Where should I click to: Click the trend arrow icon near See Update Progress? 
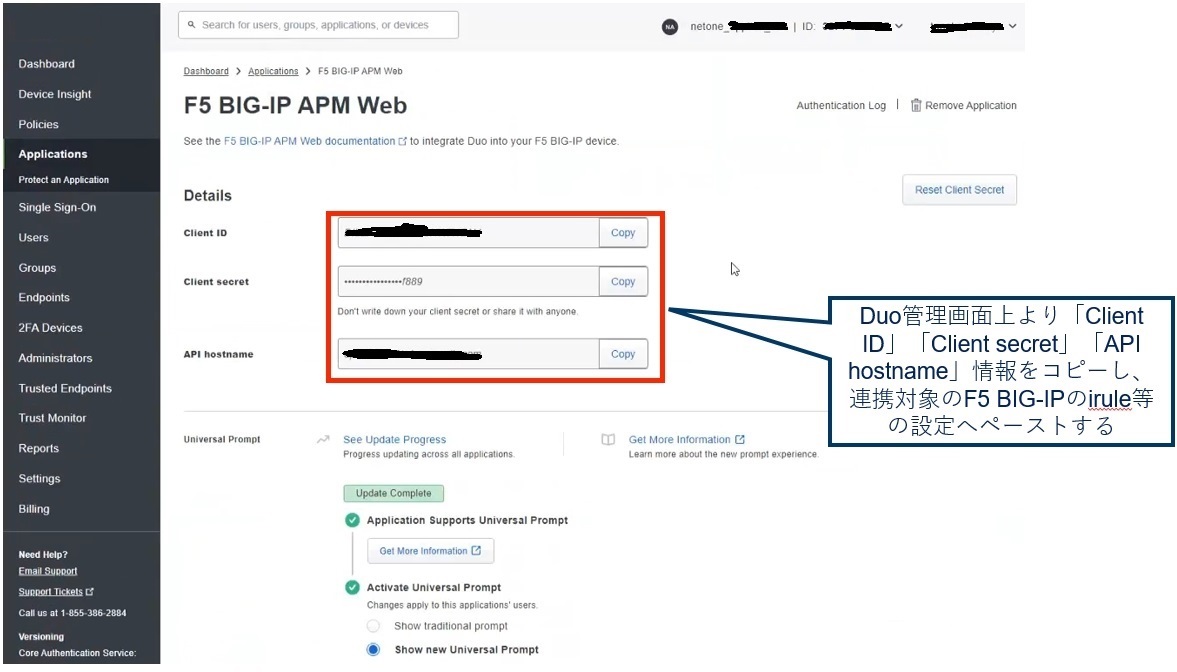coord(324,439)
